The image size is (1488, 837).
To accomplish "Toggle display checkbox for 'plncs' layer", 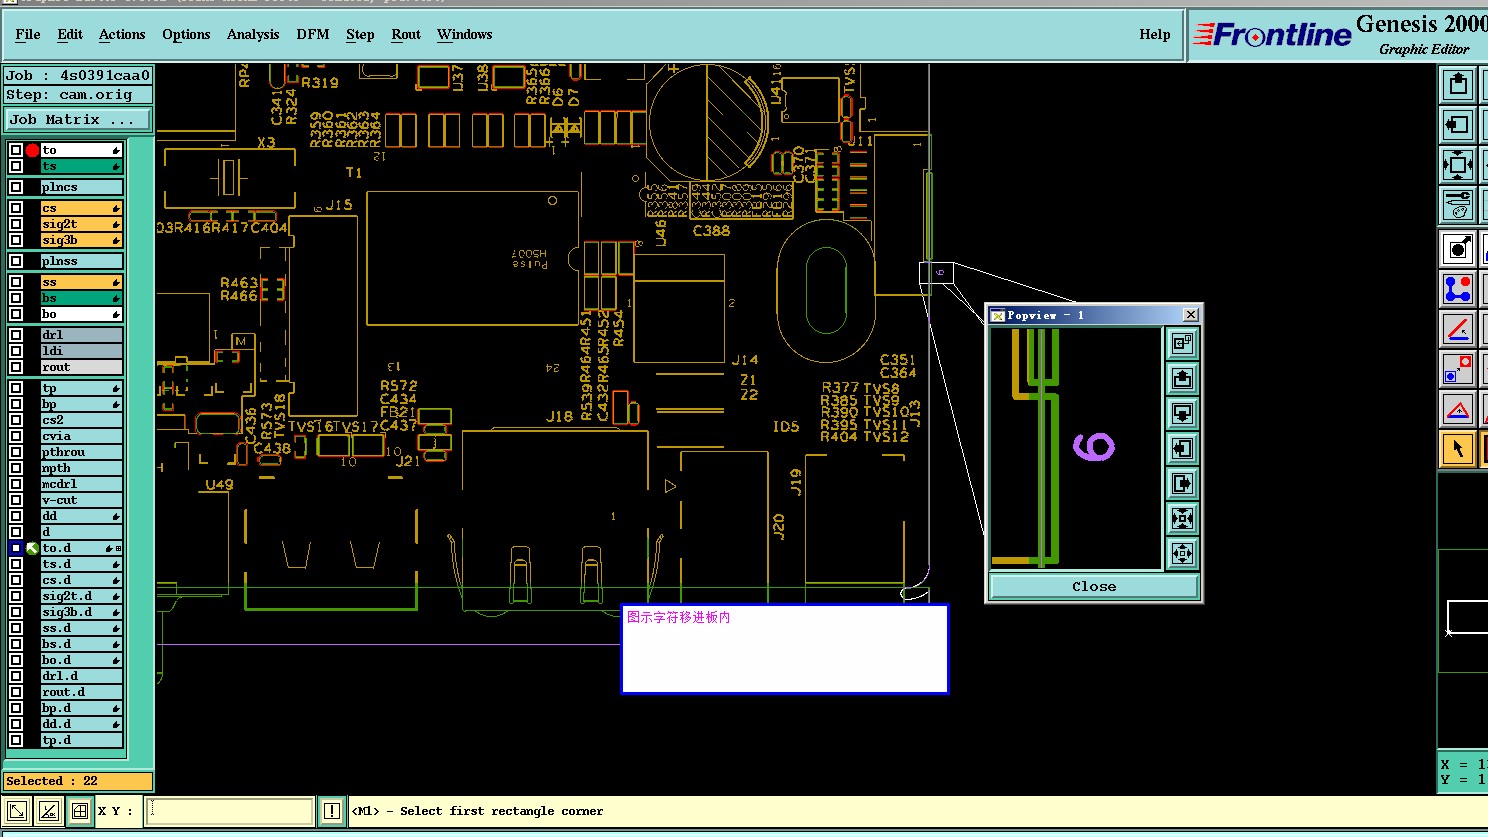I will pos(16,187).
